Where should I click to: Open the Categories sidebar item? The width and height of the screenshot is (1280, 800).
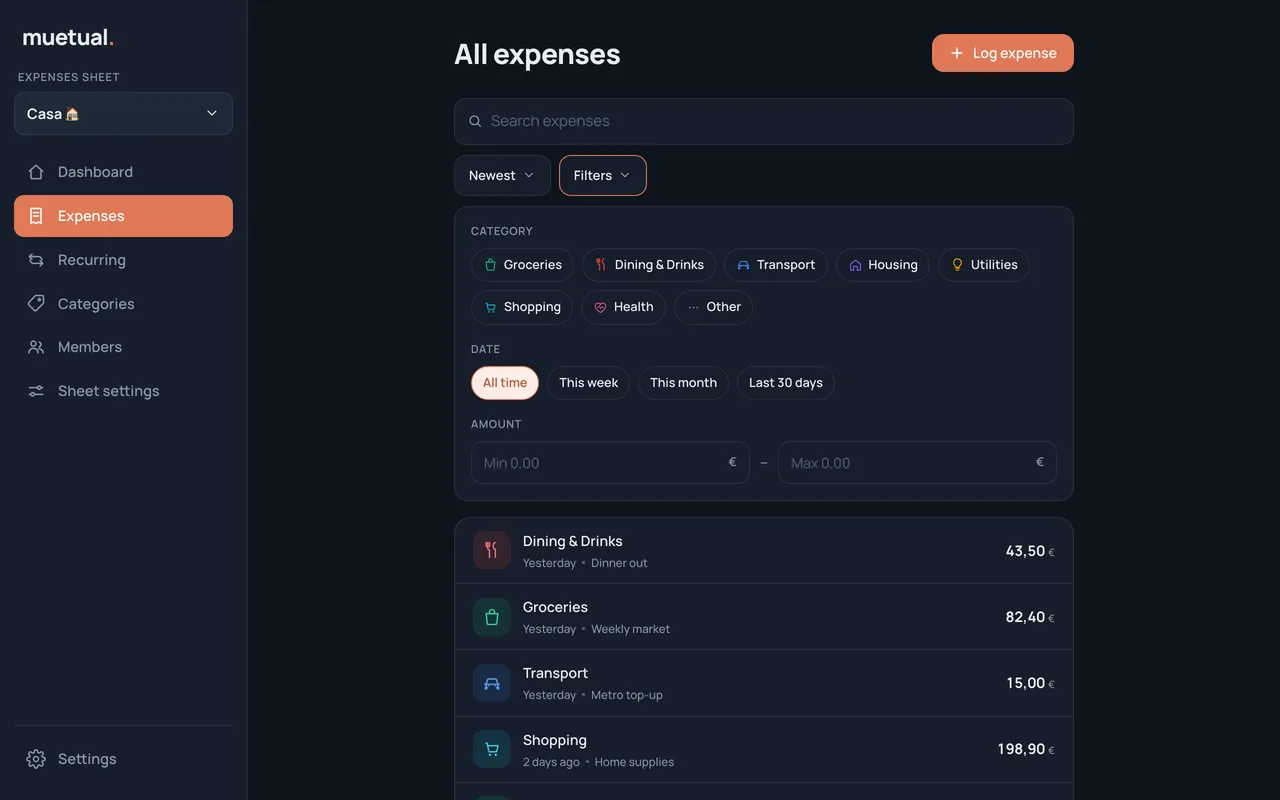pyautogui.click(x=123, y=304)
